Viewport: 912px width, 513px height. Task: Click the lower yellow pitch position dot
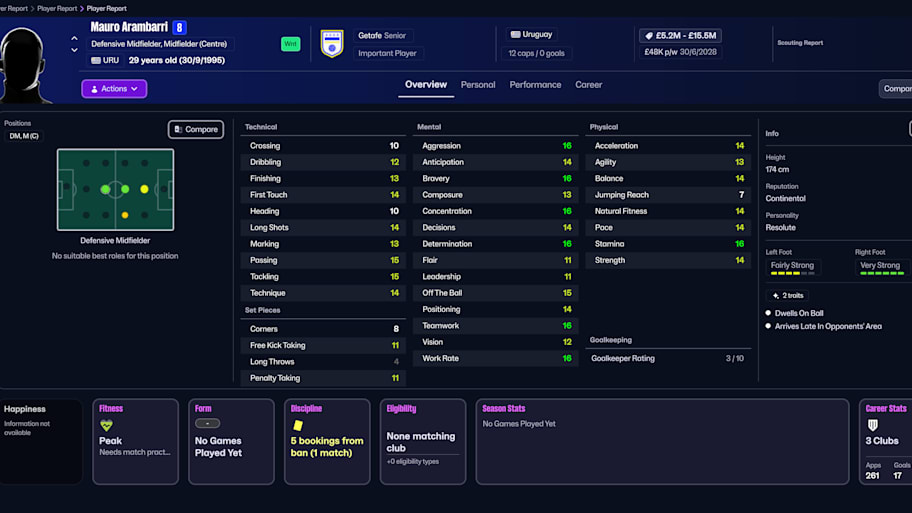coord(125,215)
